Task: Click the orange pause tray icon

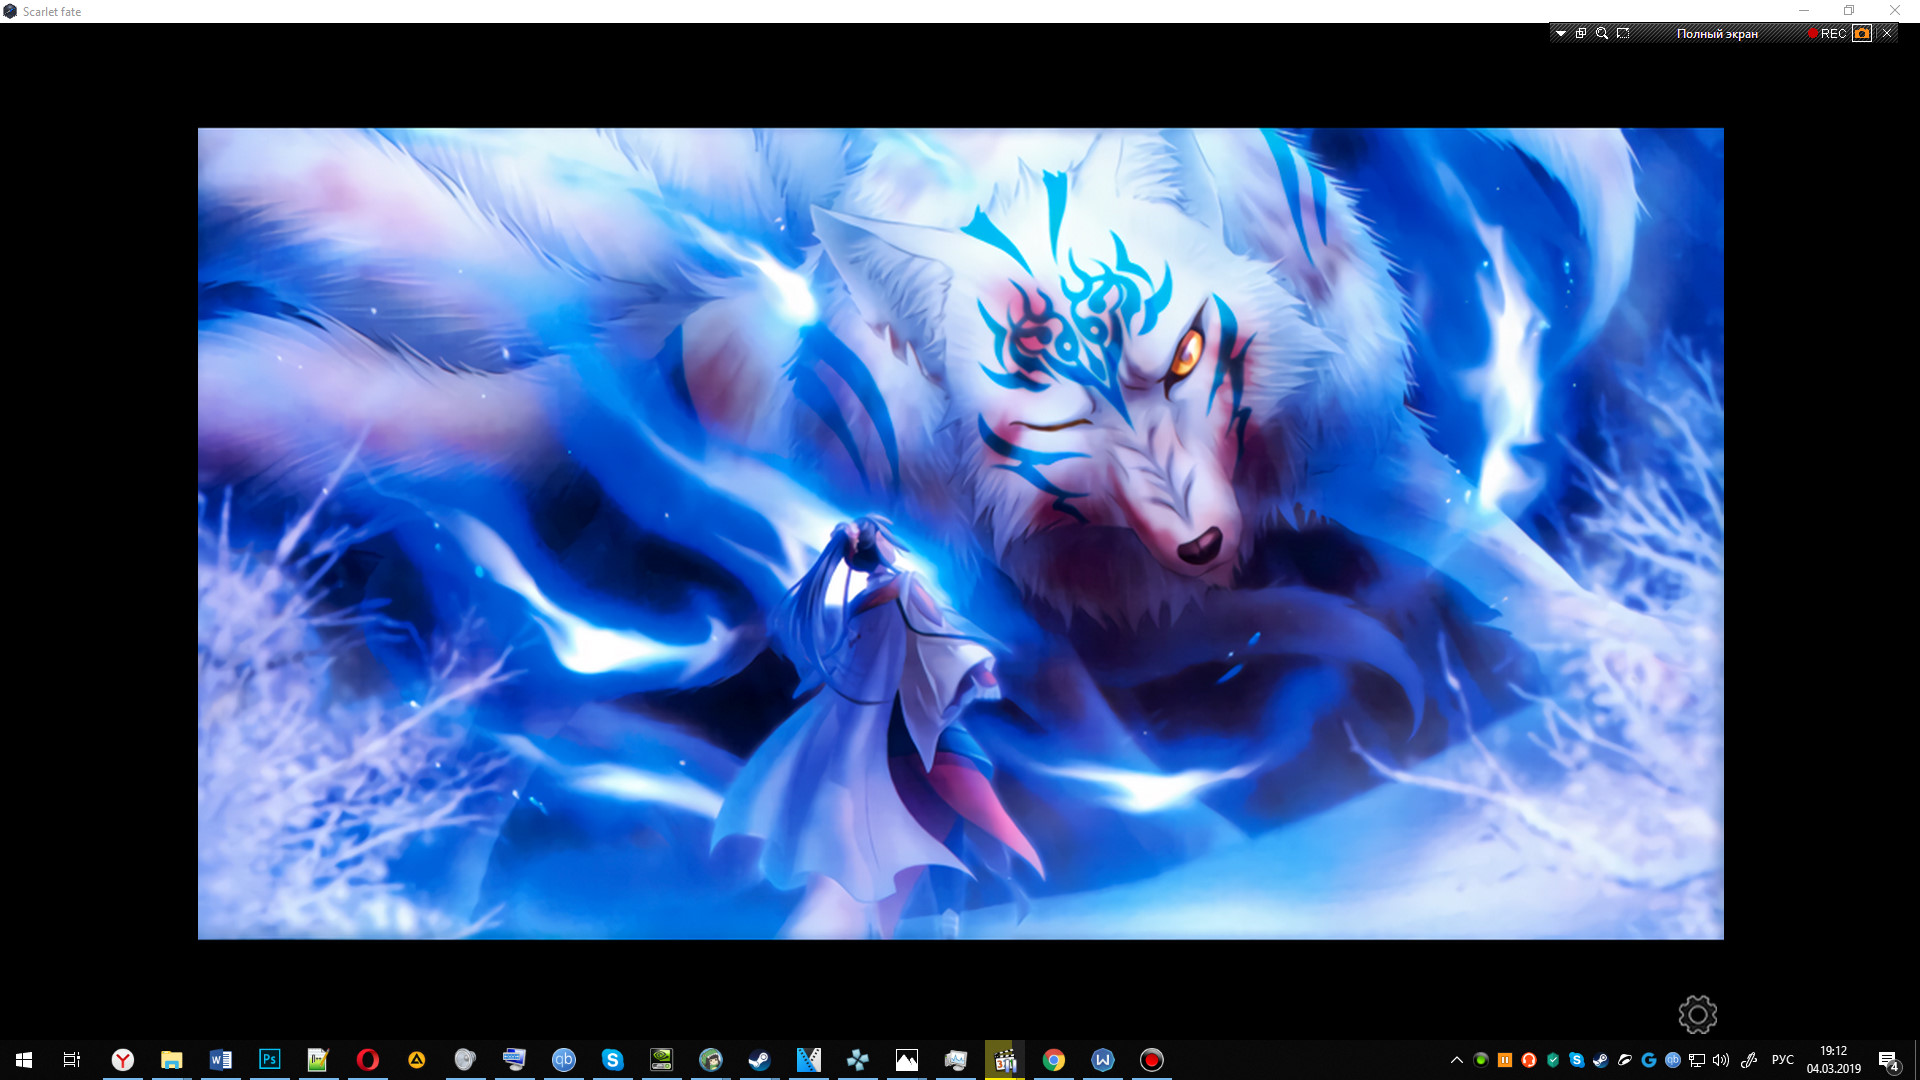Action: [1505, 1060]
